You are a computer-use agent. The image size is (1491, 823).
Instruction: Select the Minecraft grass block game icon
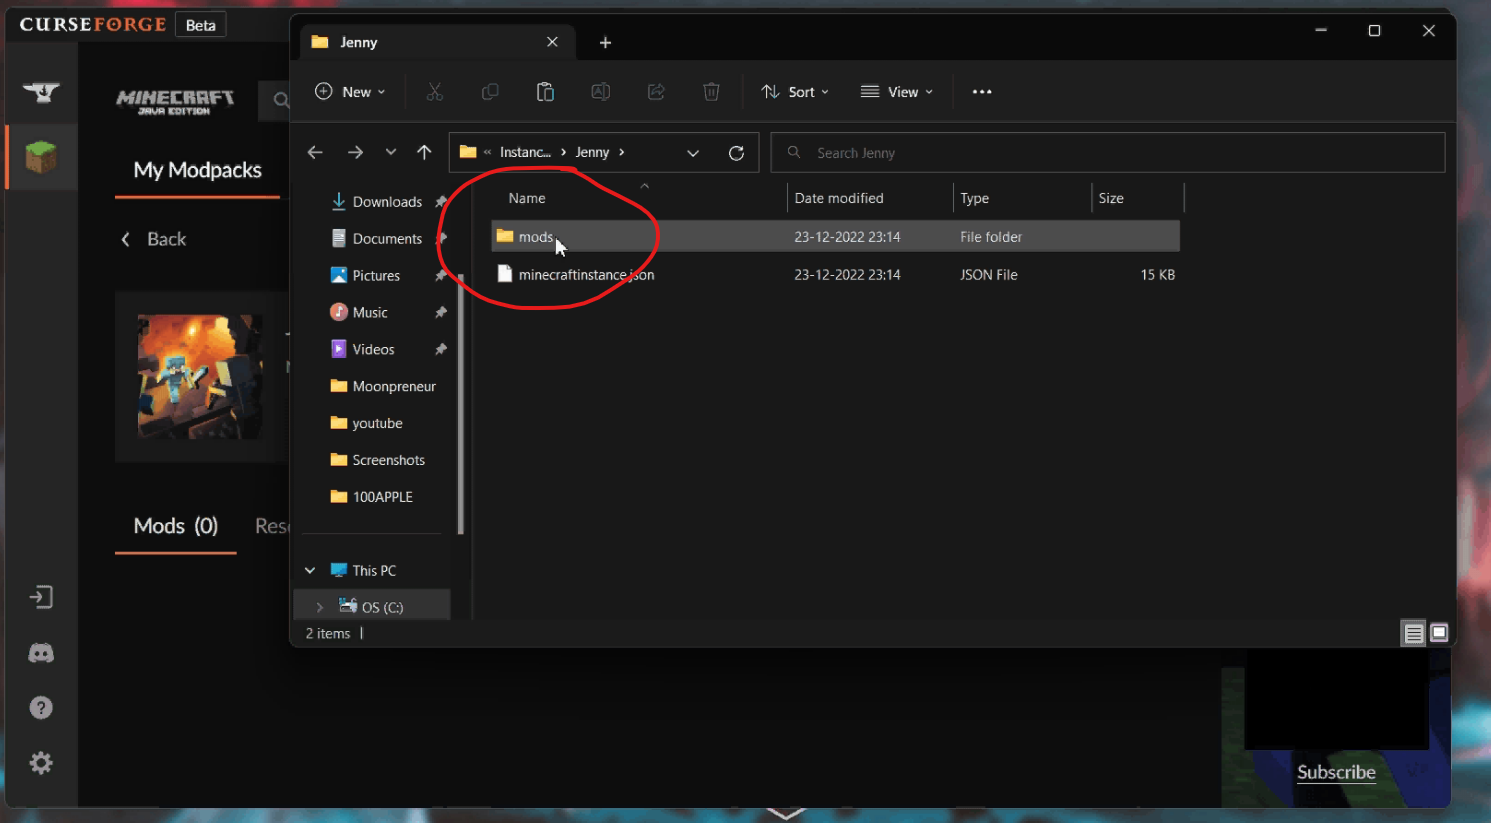(x=41, y=157)
